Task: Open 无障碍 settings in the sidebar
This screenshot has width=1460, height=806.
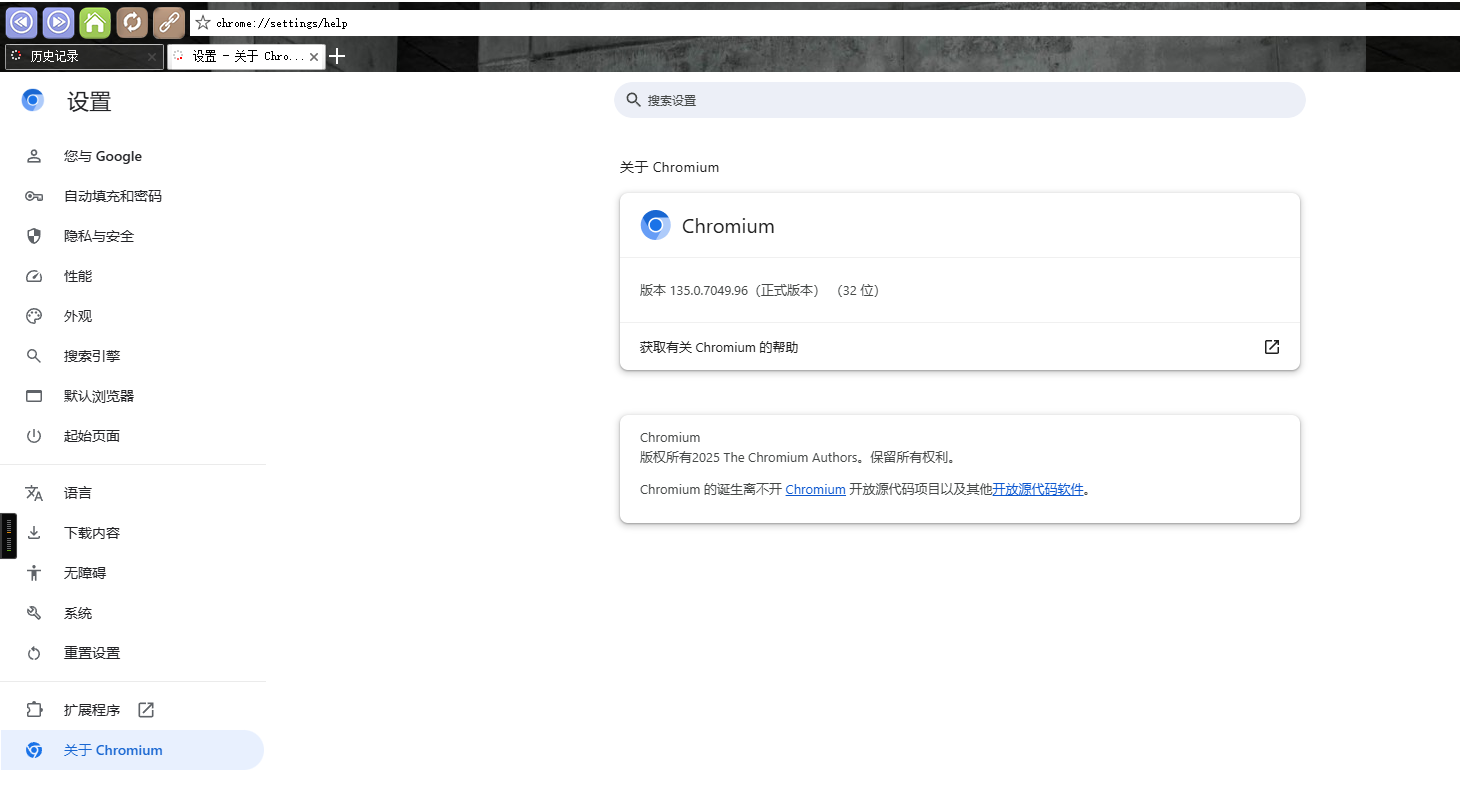Action: pos(132,573)
